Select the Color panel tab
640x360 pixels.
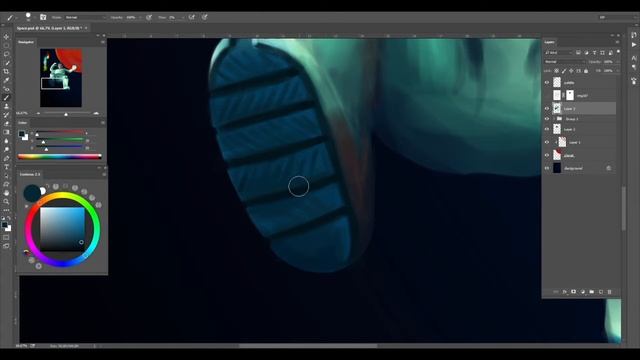(22, 122)
